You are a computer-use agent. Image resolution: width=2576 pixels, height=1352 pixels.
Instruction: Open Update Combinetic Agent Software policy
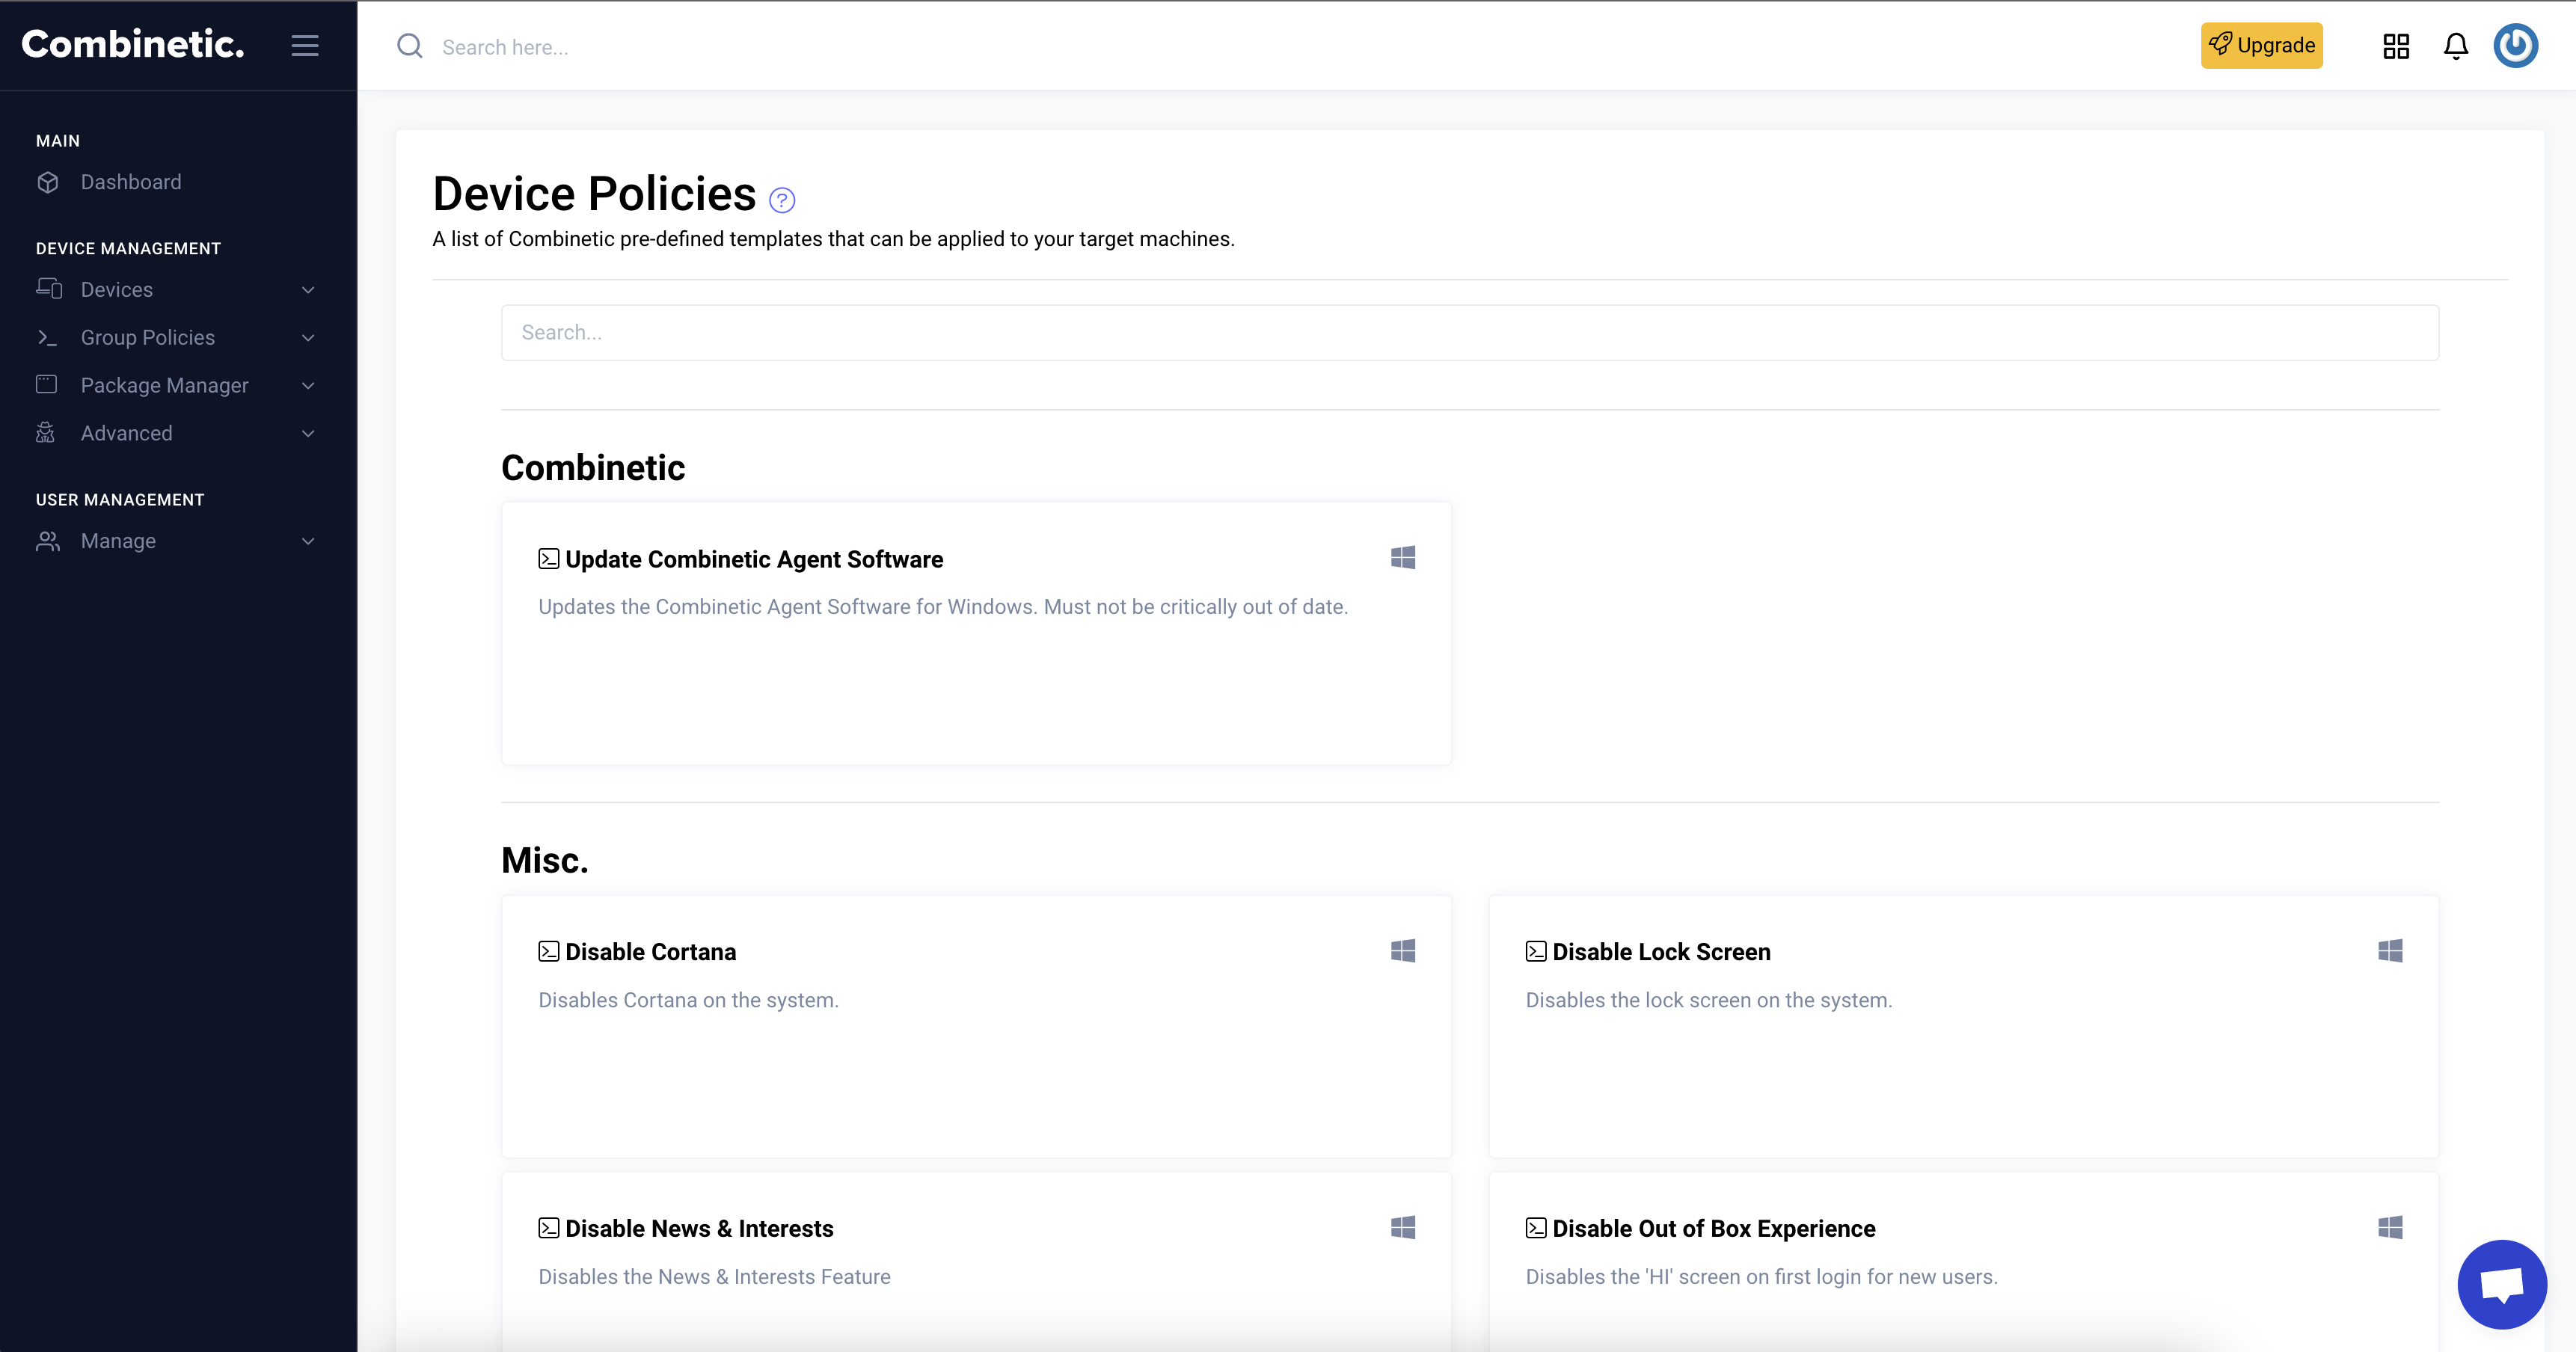(754, 560)
